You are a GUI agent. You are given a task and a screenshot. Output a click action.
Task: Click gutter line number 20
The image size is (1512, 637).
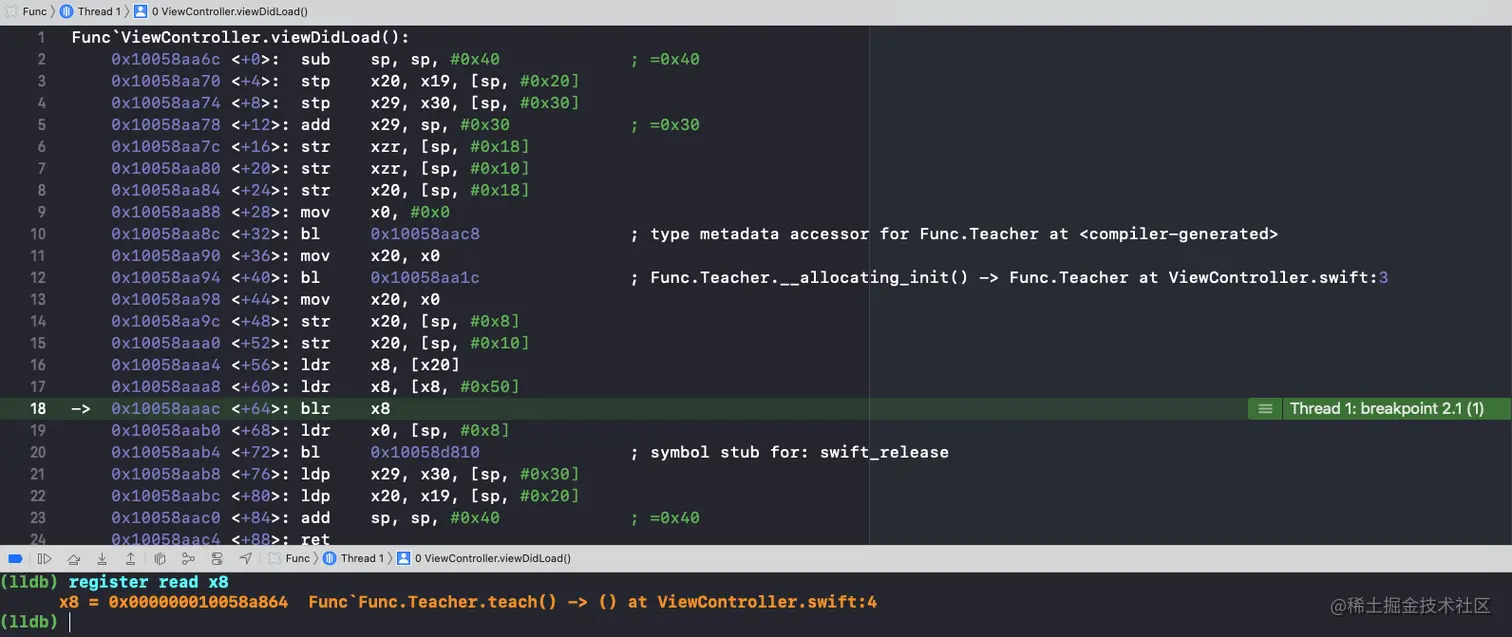[x=38, y=452]
